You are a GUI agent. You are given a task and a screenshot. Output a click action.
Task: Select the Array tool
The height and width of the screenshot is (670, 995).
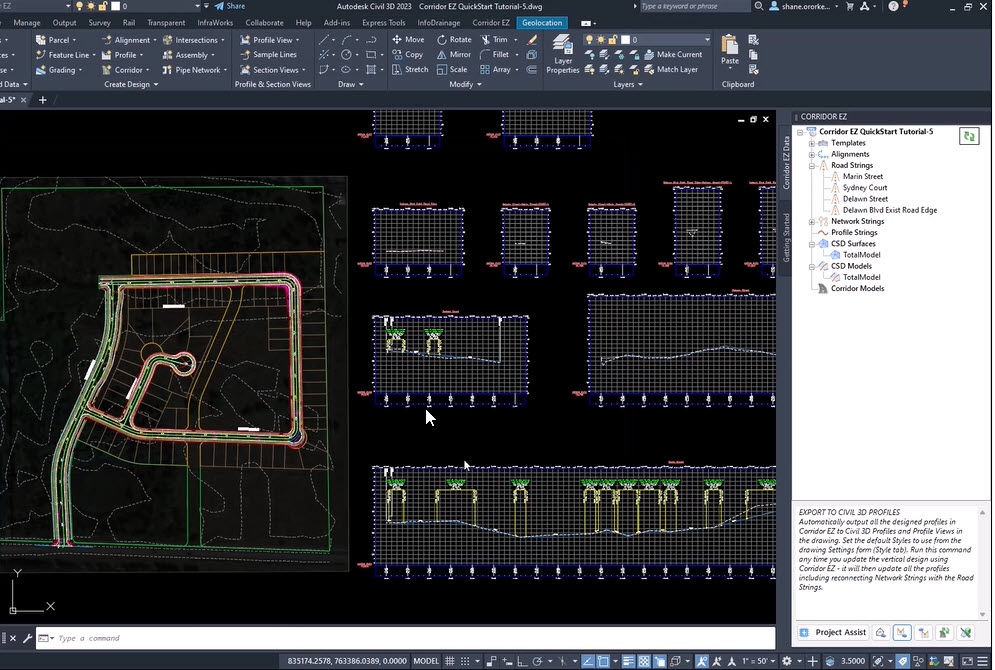point(496,70)
